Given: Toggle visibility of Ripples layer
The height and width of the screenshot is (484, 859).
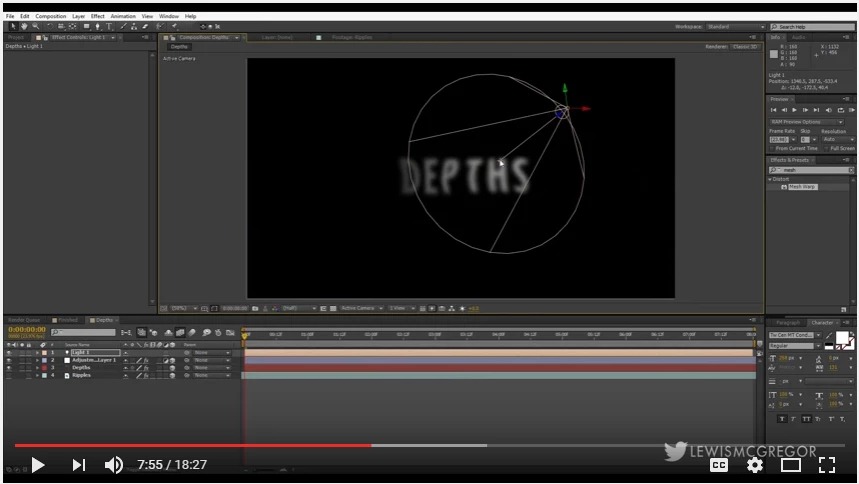Looking at the screenshot, I should [x=9, y=375].
